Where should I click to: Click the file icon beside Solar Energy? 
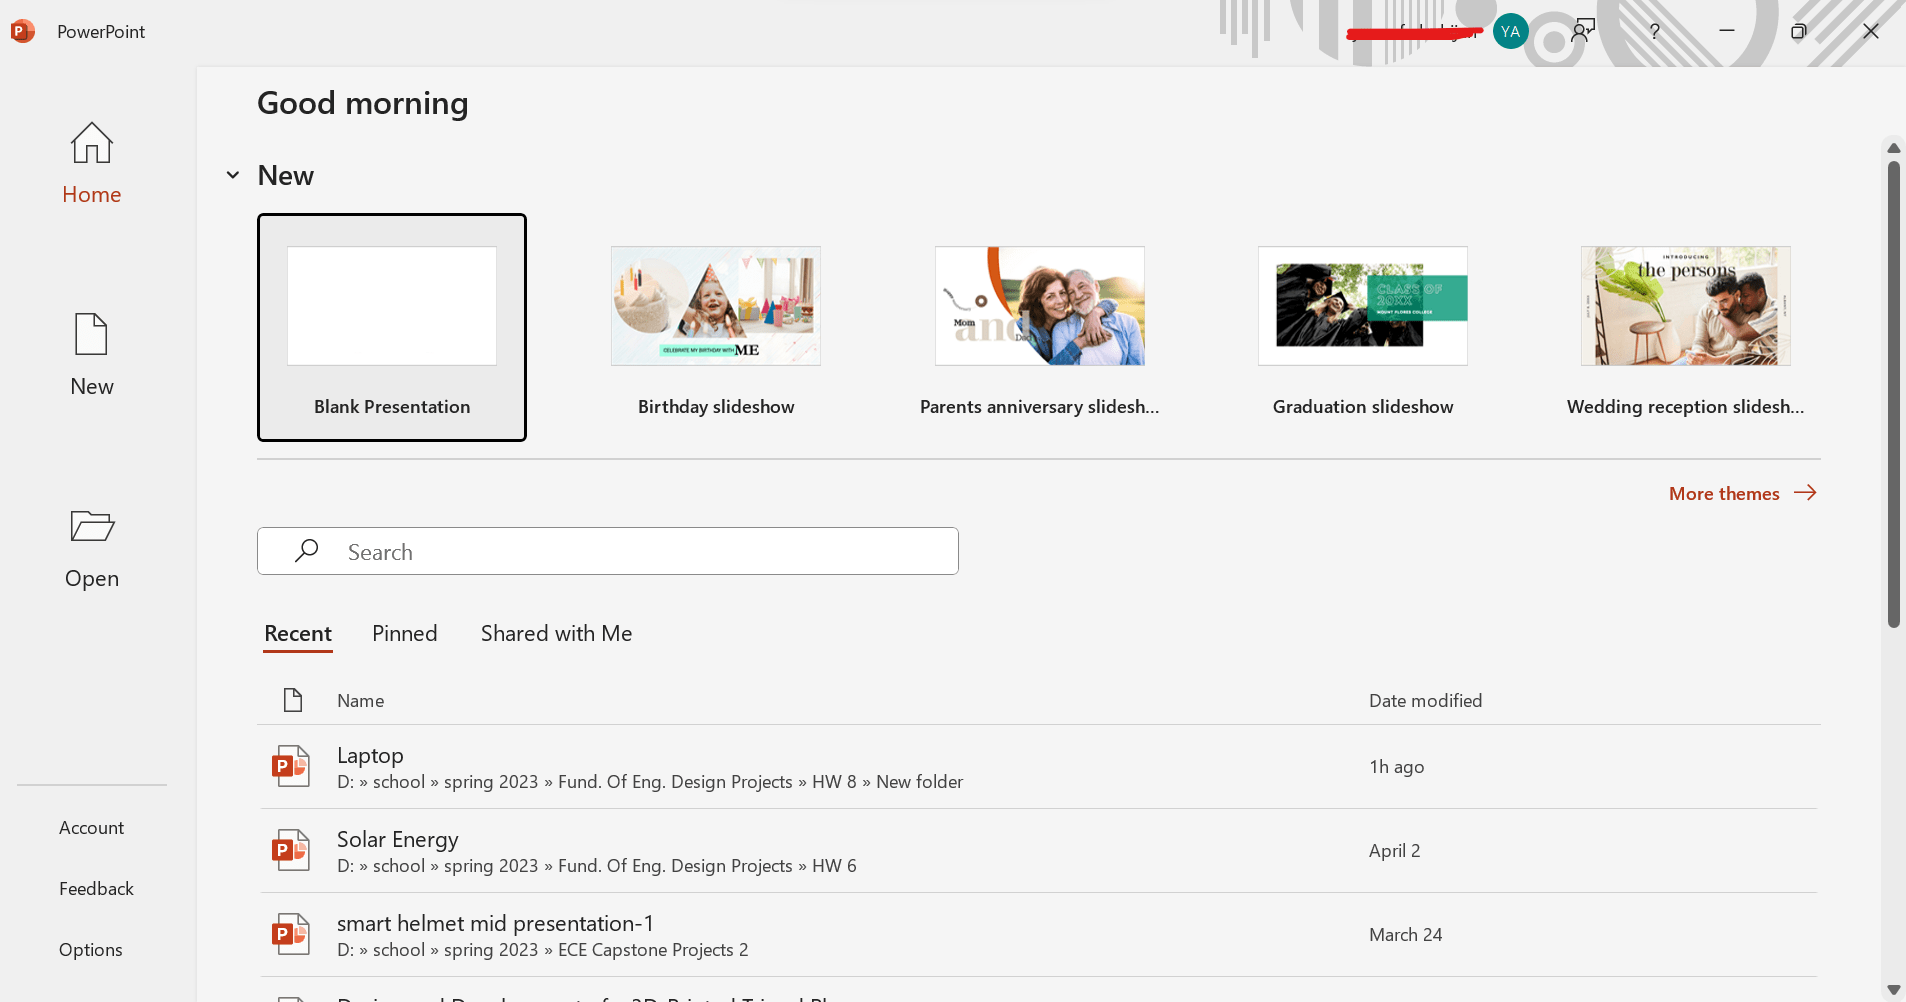coord(291,851)
